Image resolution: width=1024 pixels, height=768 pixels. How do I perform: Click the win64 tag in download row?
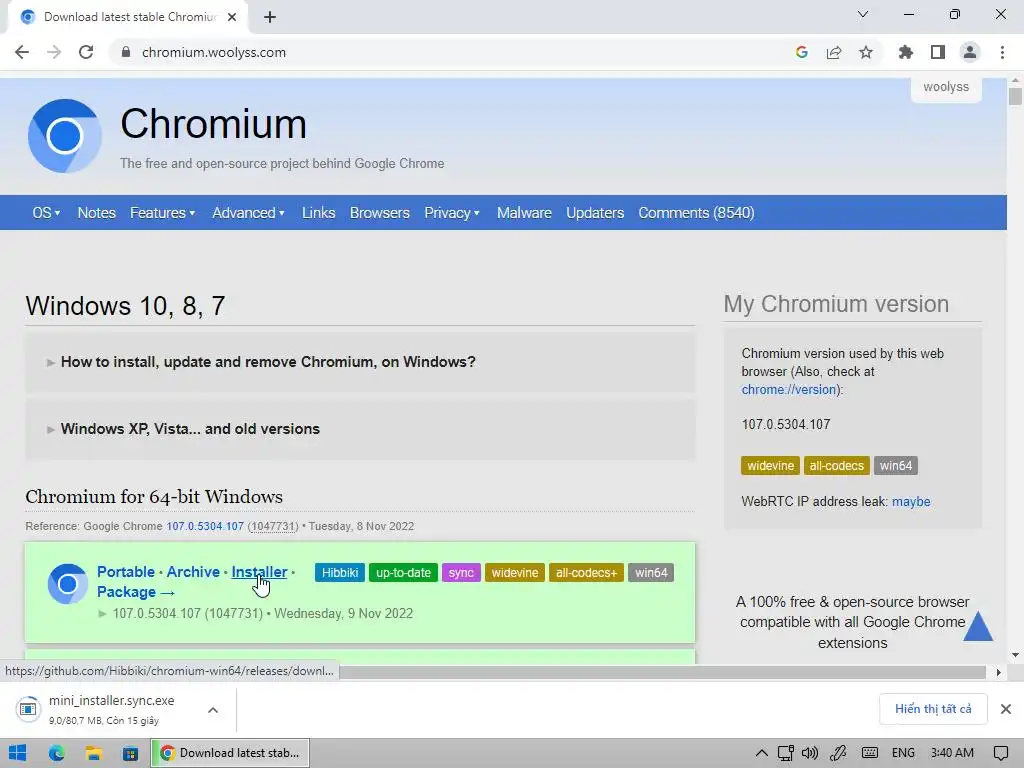(x=651, y=573)
